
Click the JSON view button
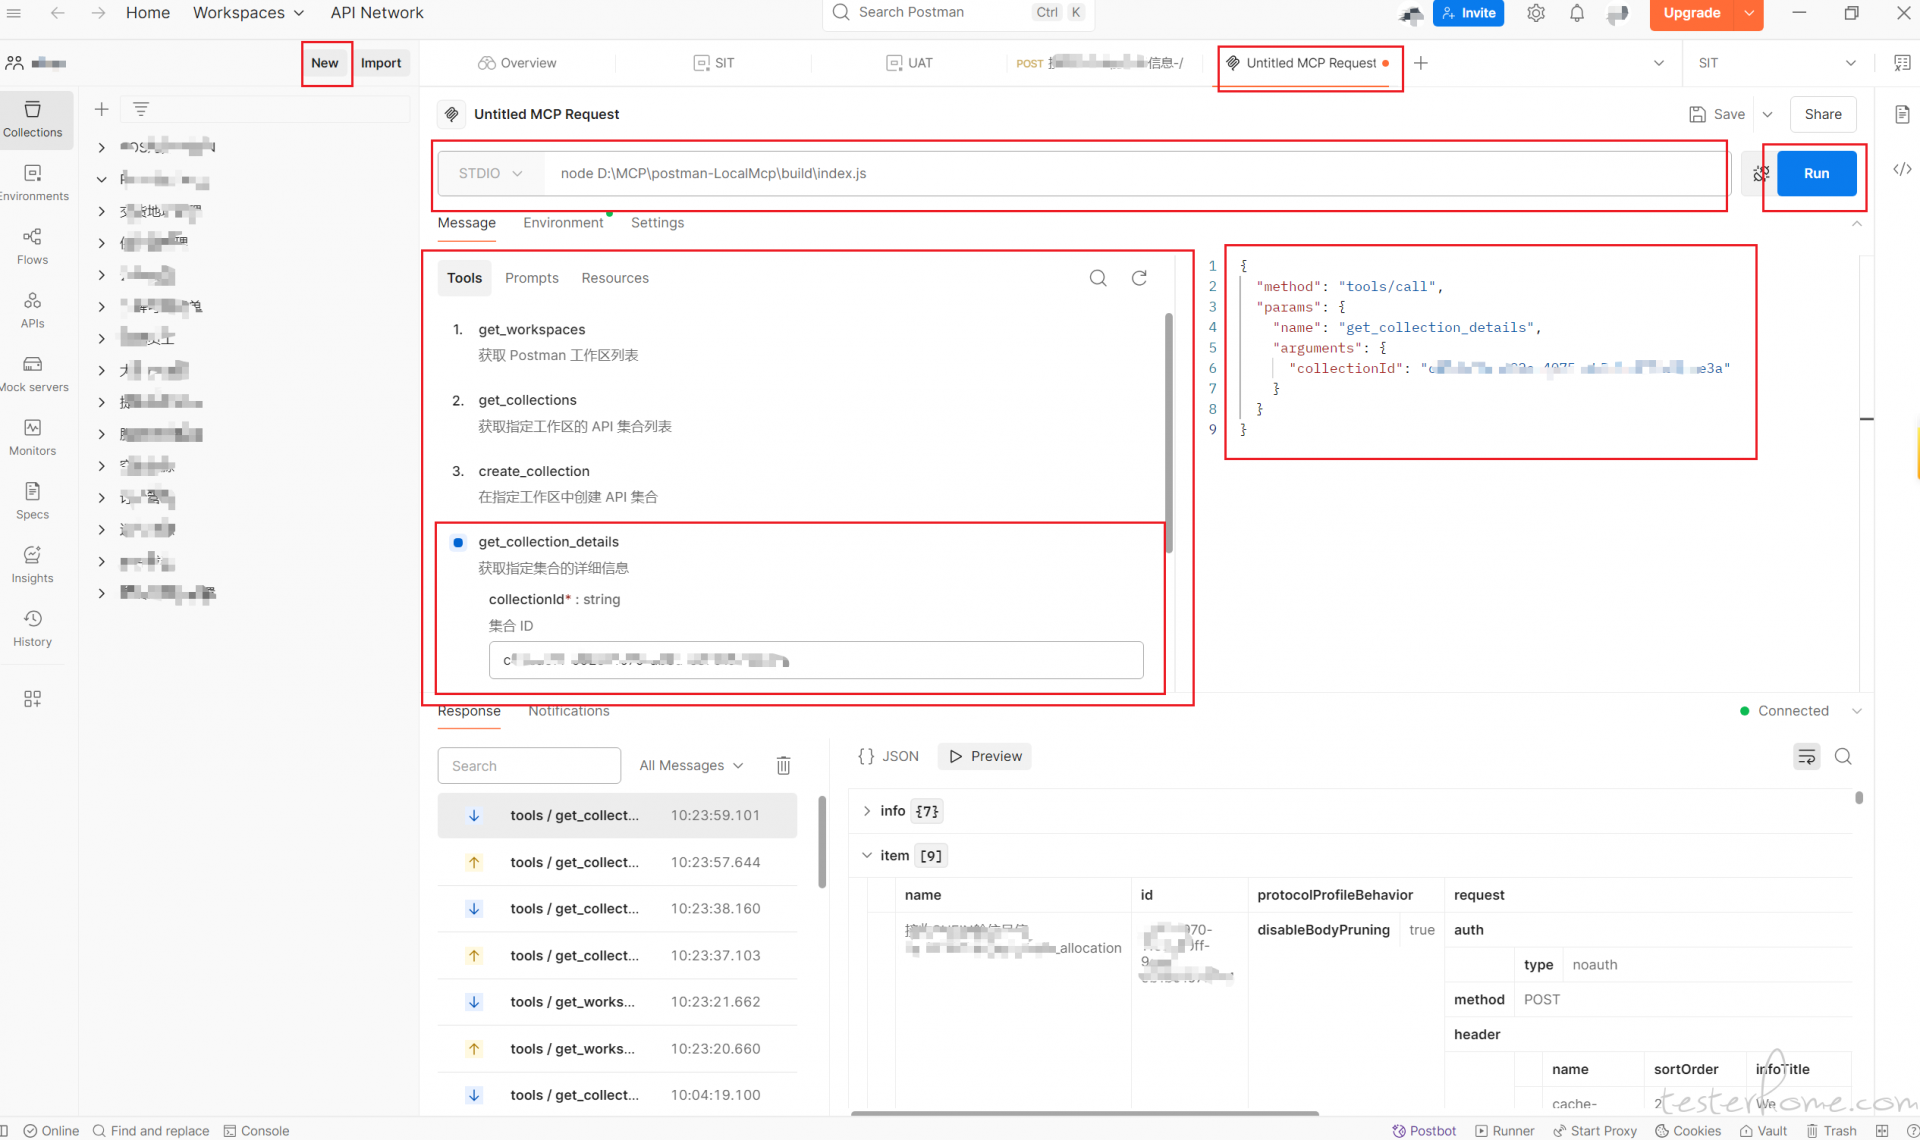(888, 756)
